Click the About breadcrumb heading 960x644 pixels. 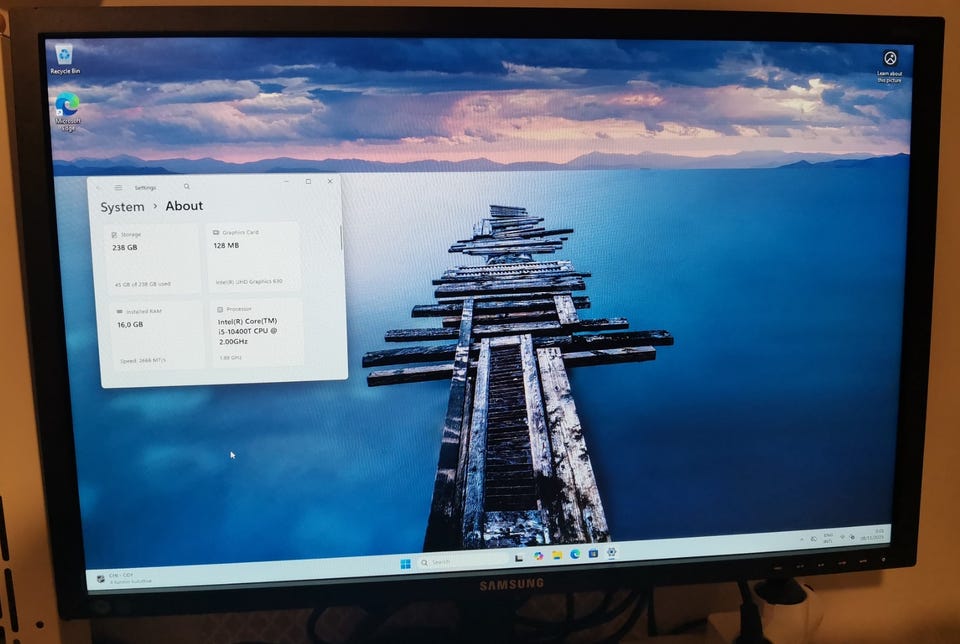(184, 206)
